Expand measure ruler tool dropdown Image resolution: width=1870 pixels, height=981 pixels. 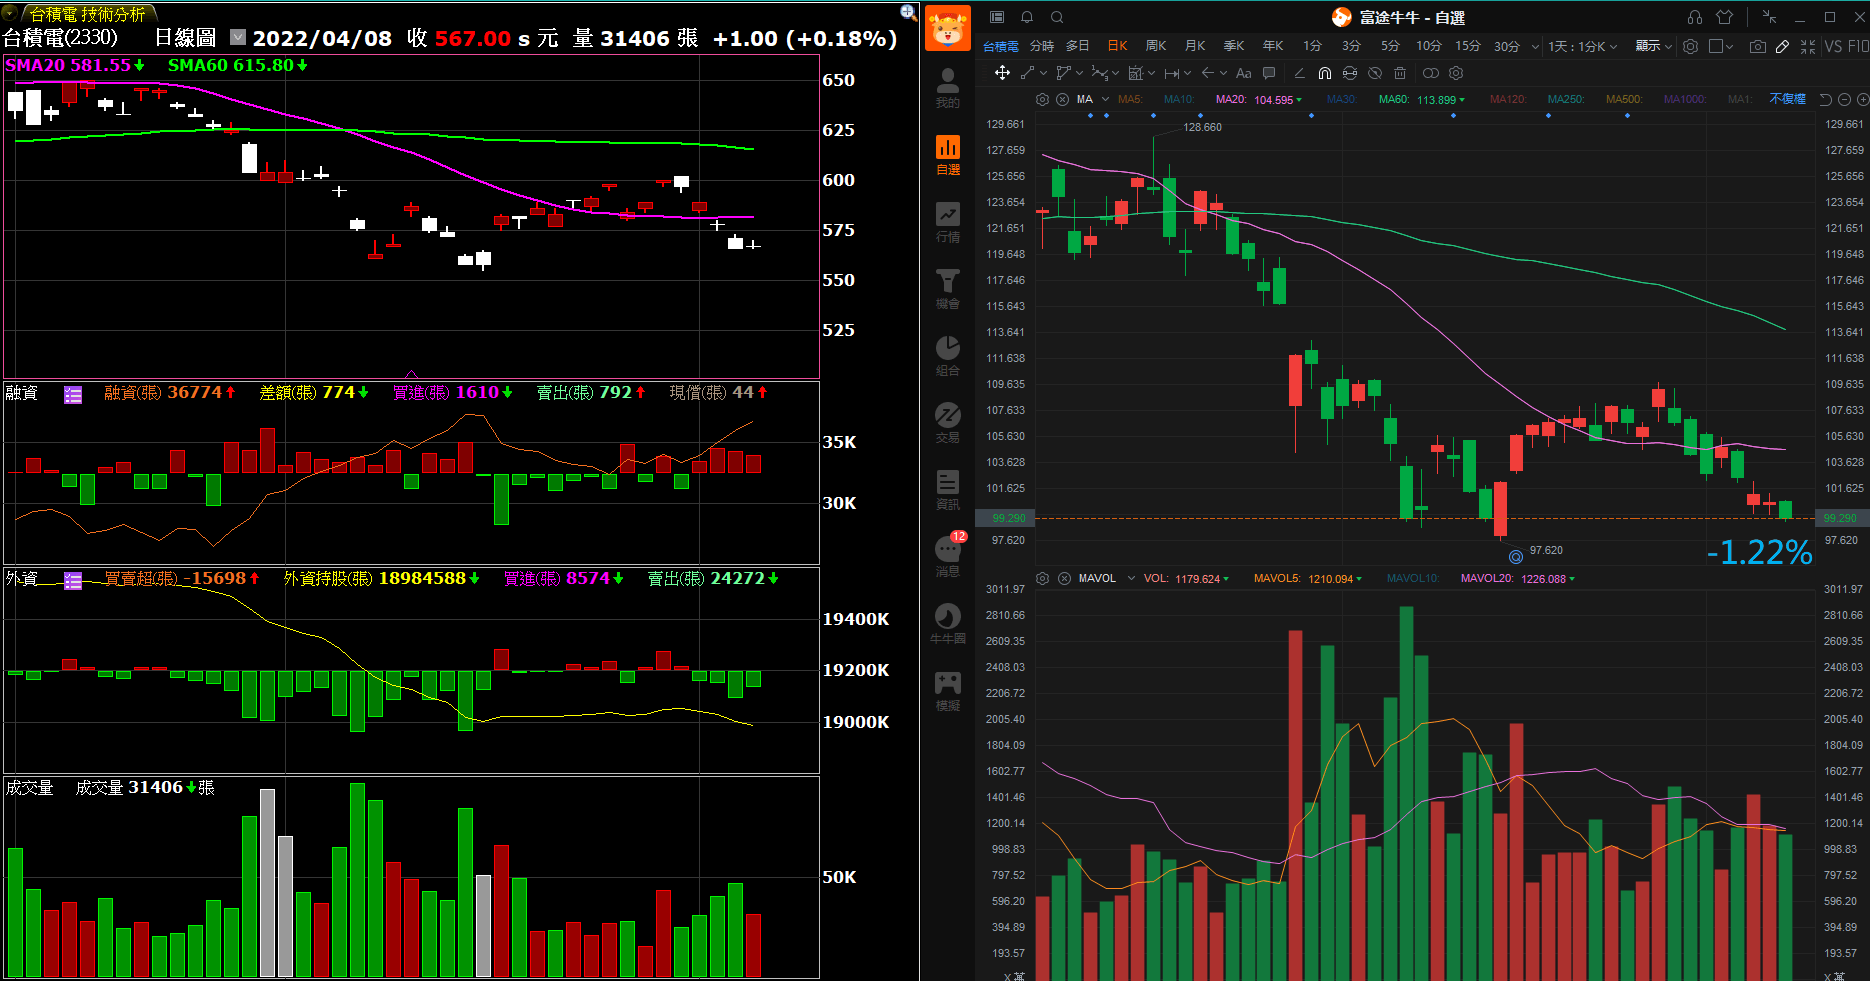tap(1187, 73)
